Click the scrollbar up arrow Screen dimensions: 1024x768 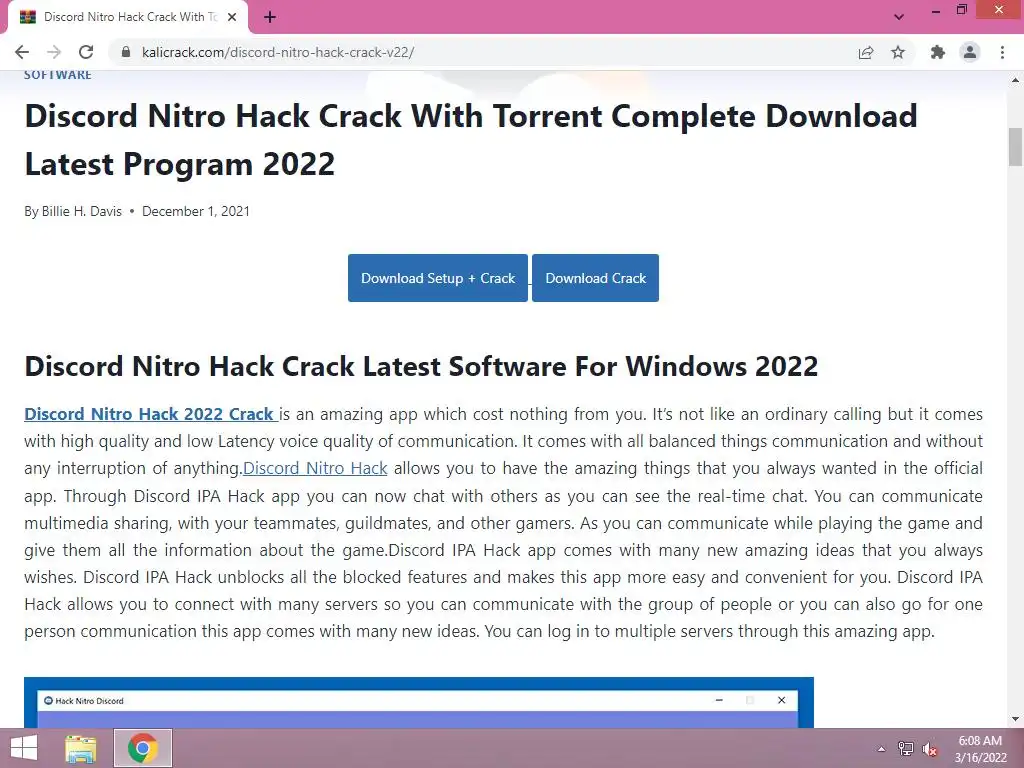[1015, 80]
